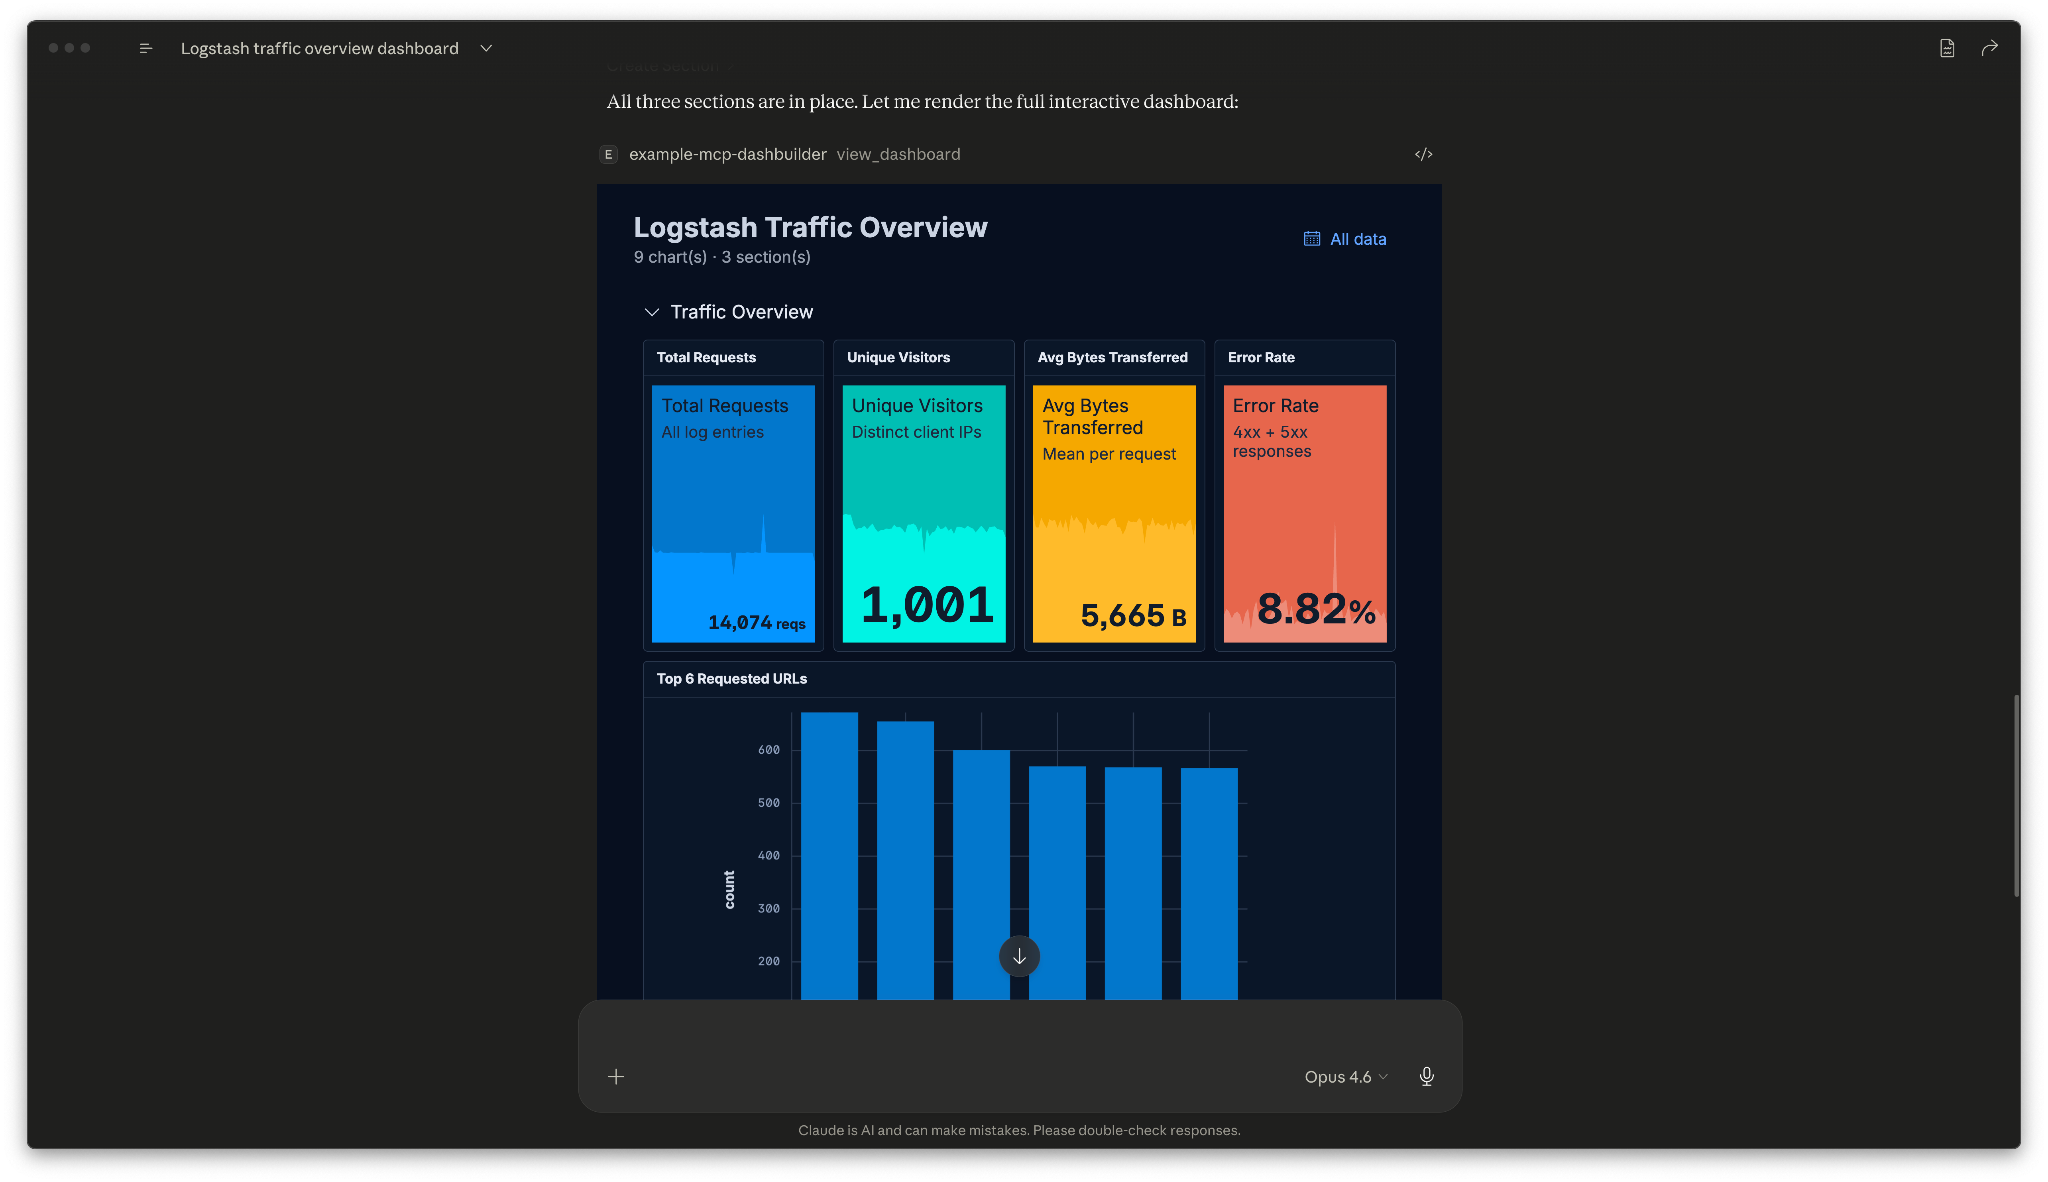Image resolution: width=2048 pixels, height=1182 pixels.
Task: Show the view_dashboard code brackets icon
Action: (1423, 154)
